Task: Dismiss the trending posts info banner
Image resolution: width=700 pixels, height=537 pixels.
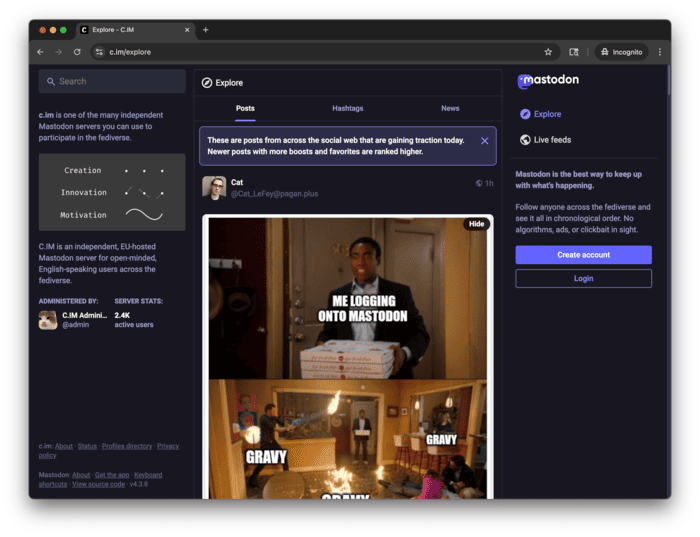Action: (x=485, y=141)
